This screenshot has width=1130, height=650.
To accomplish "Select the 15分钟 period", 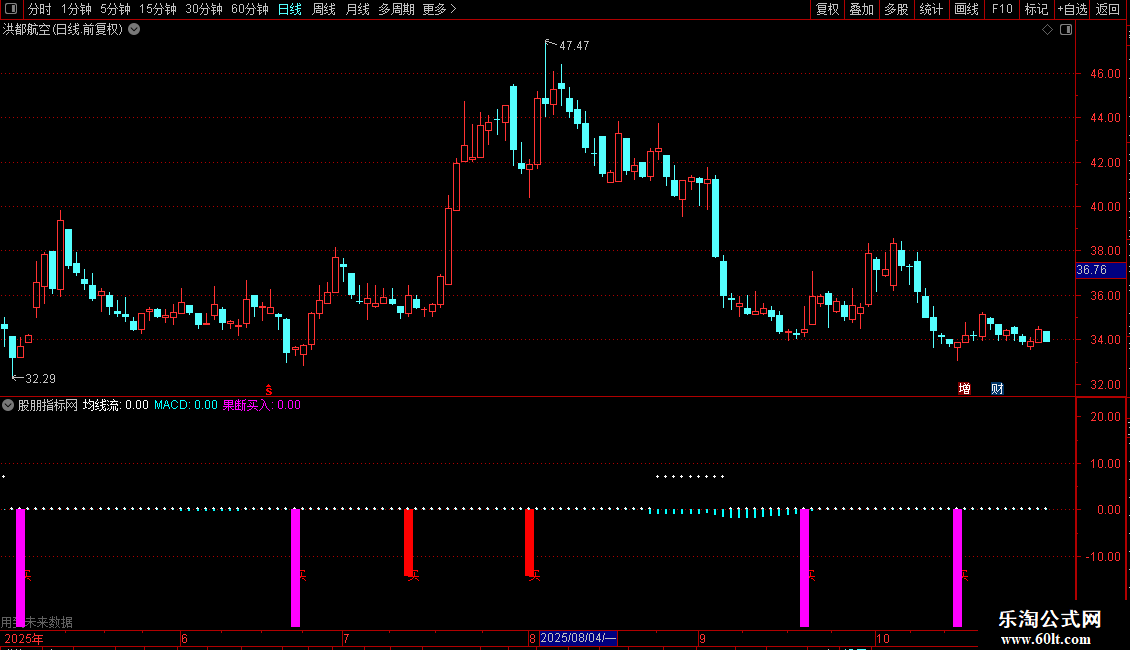I will pyautogui.click(x=157, y=9).
